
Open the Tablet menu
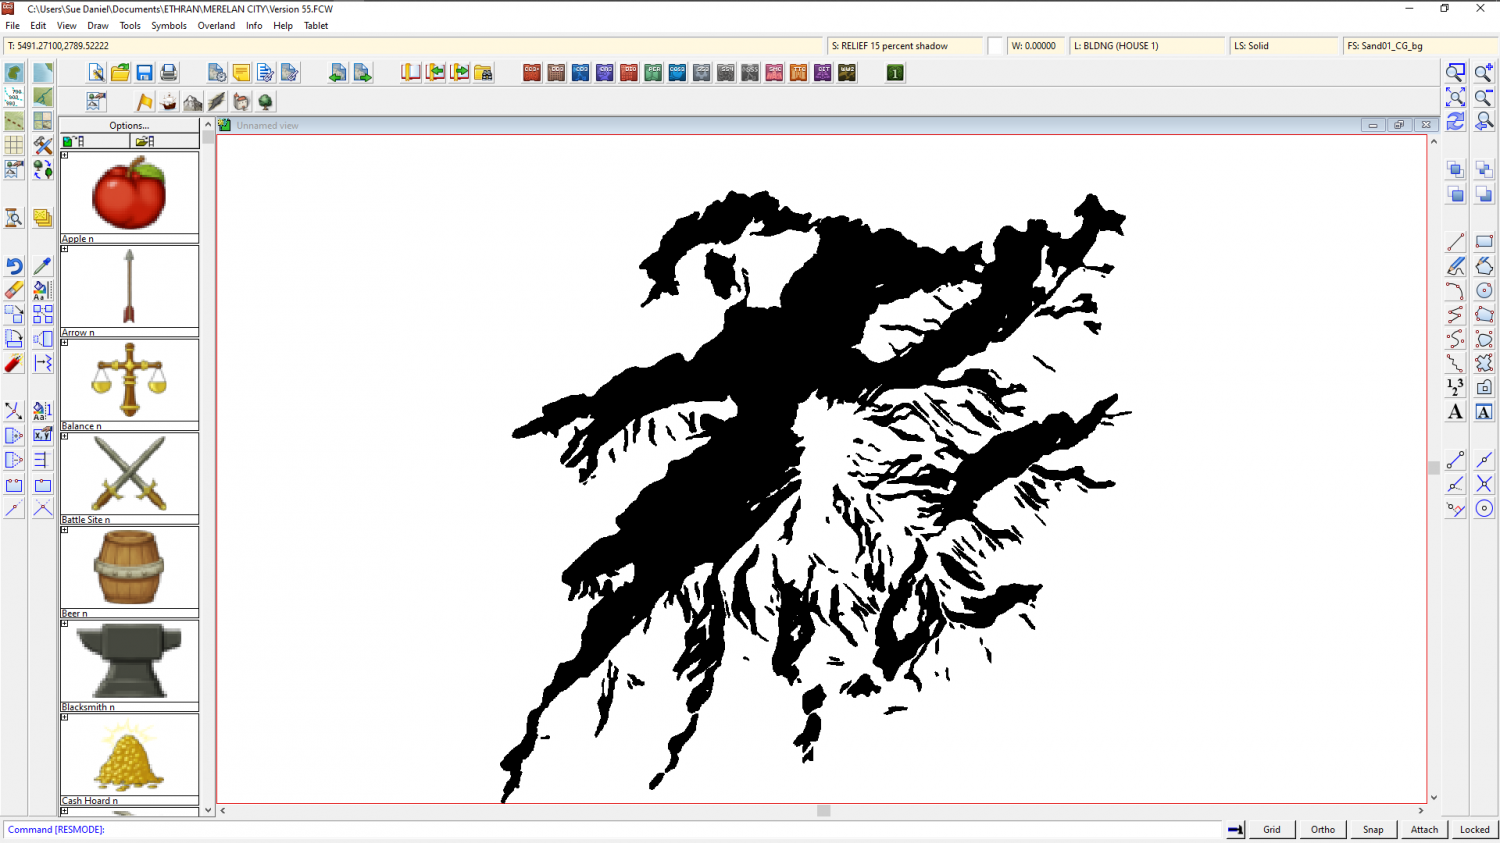(x=316, y=26)
